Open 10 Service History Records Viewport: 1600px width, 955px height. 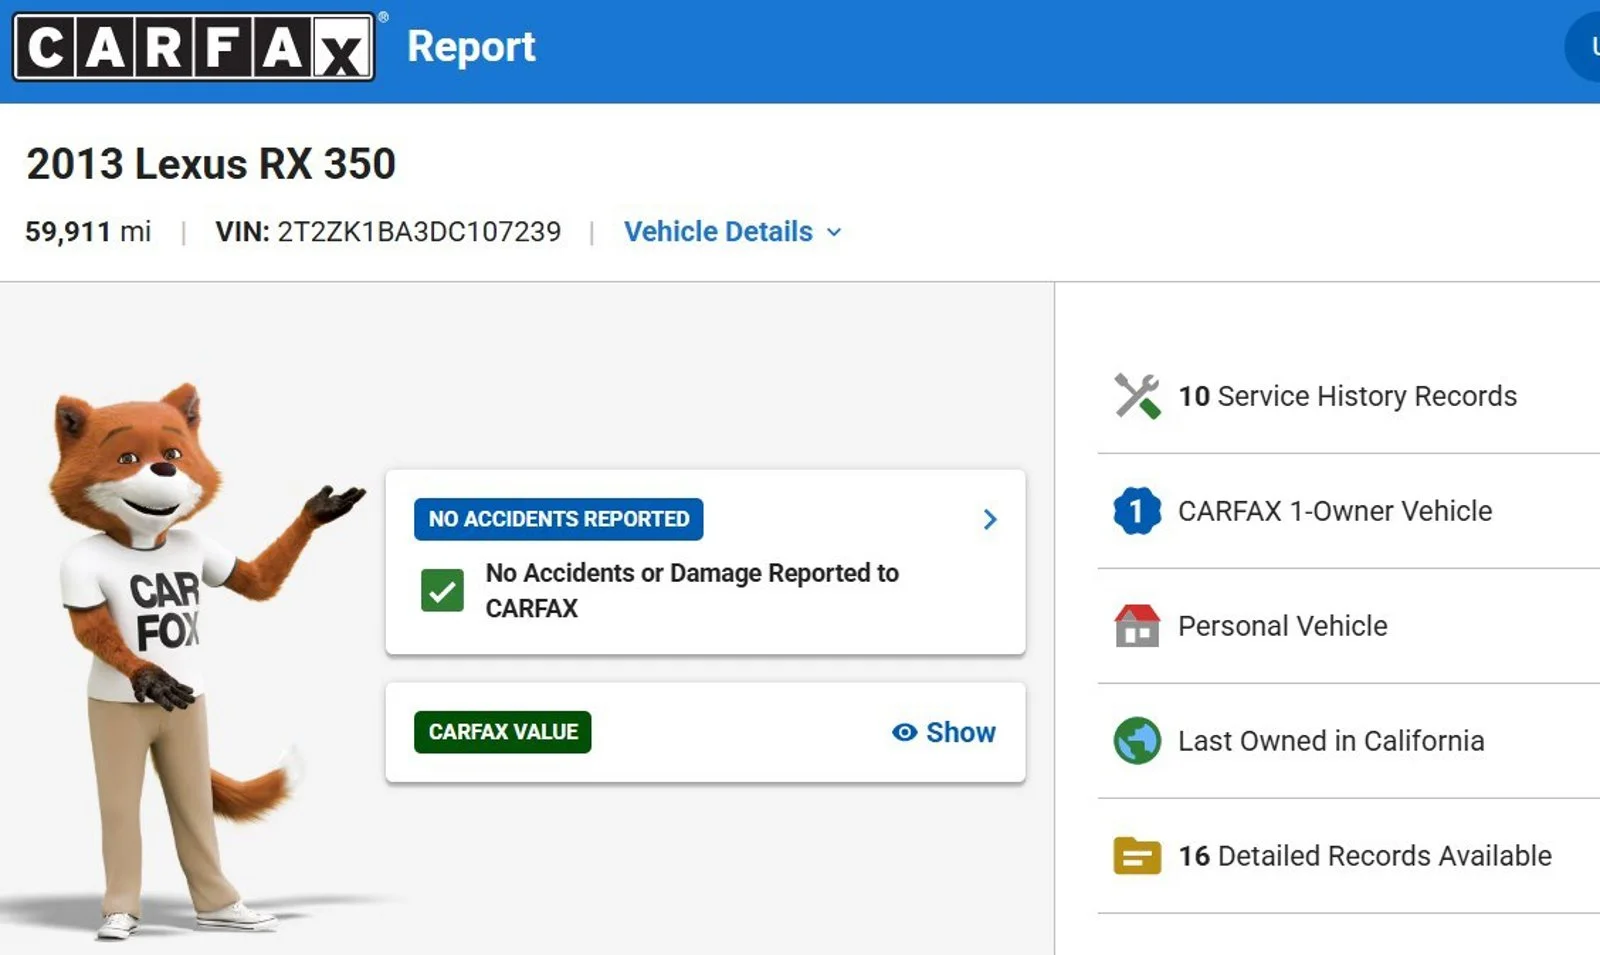(1347, 396)
